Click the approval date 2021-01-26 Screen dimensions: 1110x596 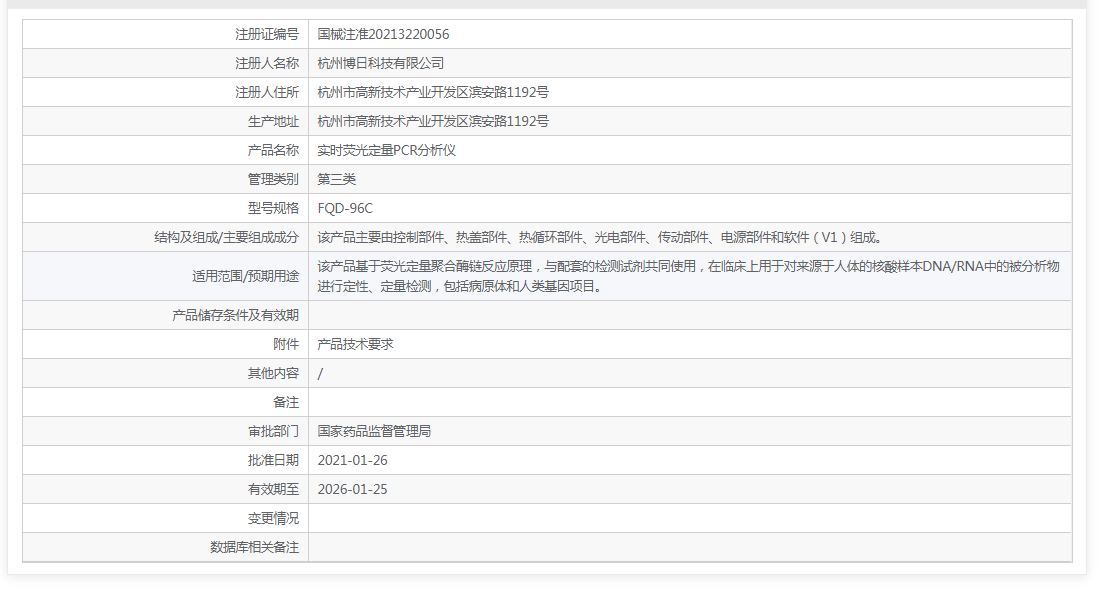pyautogui.click(x=350, y=461)
